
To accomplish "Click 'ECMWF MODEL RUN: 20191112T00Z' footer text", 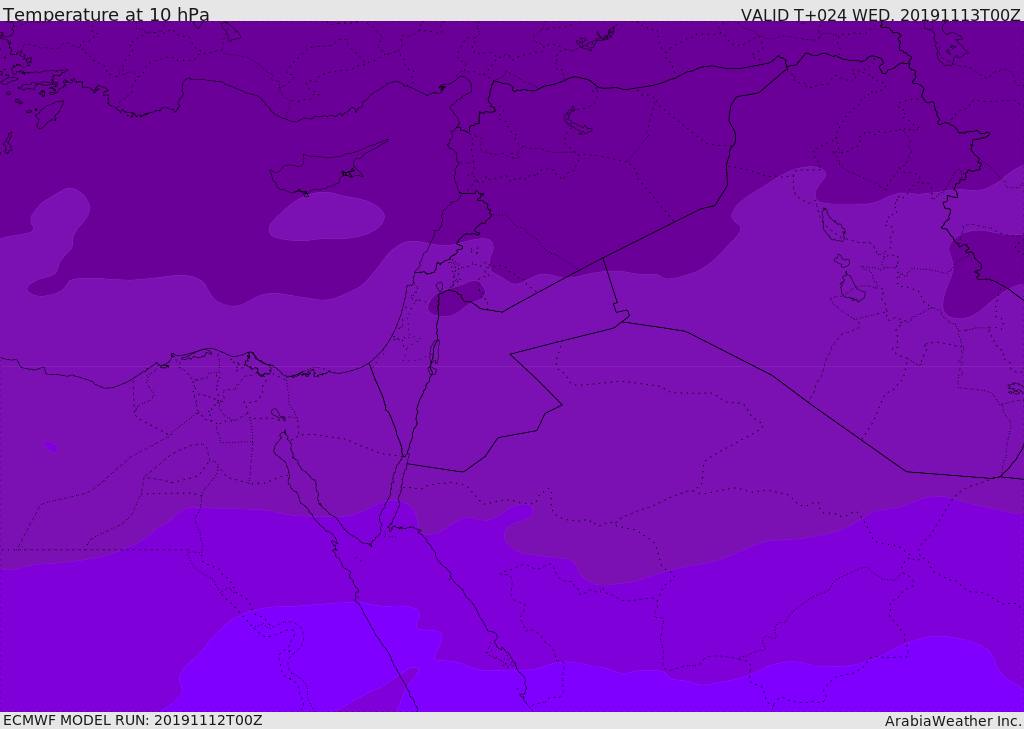I will (133, 720).
